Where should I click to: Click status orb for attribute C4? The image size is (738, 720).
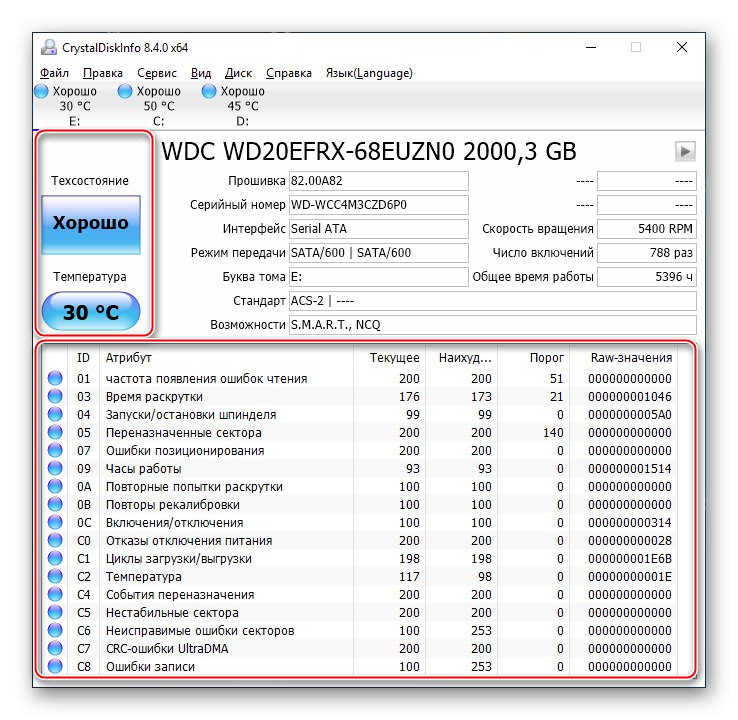coord(55,594)
